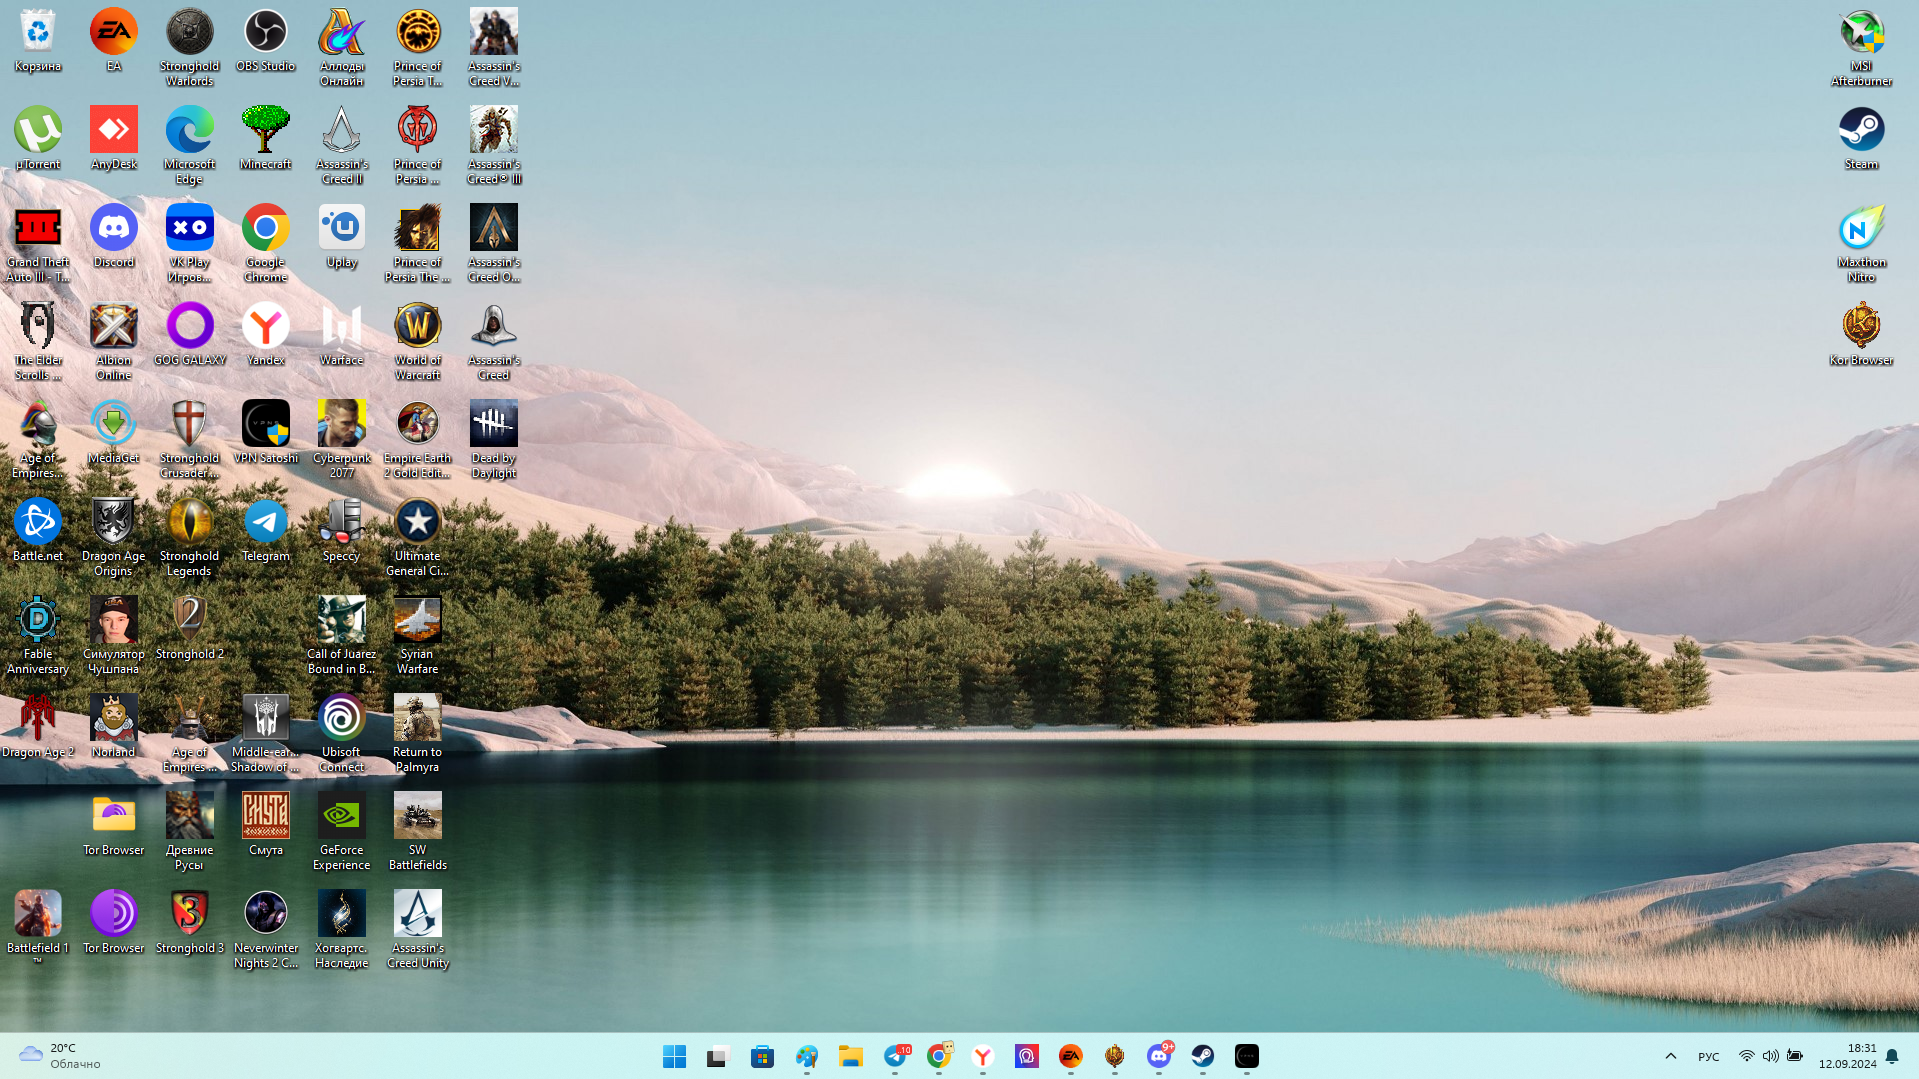The height and width of the screenshot is (1079, 1919).
Task: Change the РУС input language
Action: point(1709,1056)
